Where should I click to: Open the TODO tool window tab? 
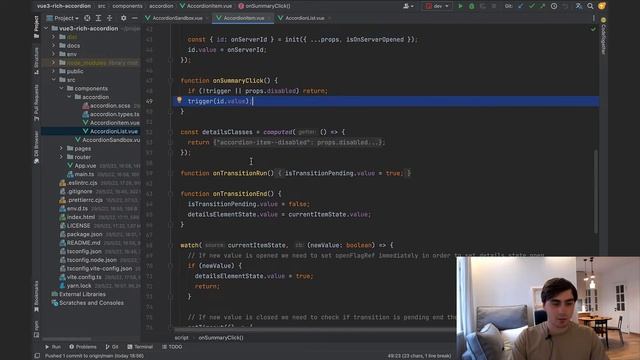coord(172,347)
